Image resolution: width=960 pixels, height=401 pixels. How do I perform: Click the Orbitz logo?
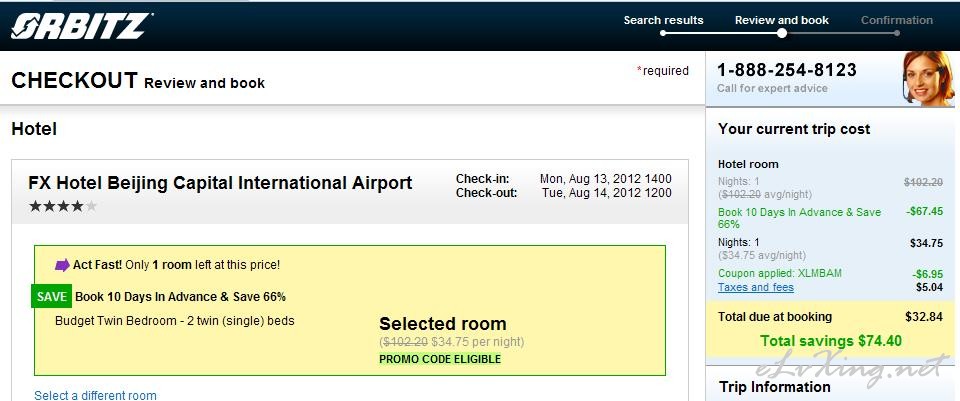[81, 26]
